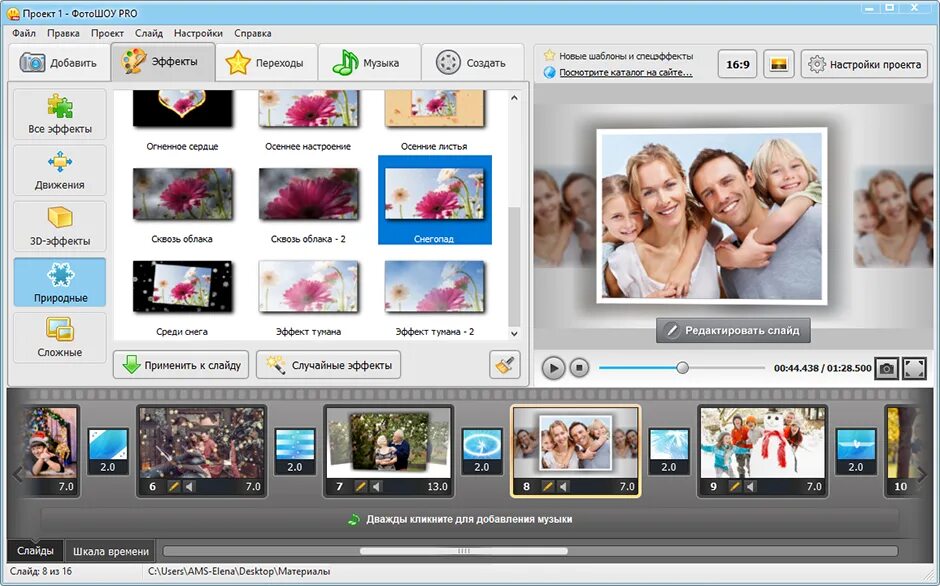The width and height of the screenshot is (940, 586).
Task: Go to the Создать tab
Action: click(x=472, y=62)
